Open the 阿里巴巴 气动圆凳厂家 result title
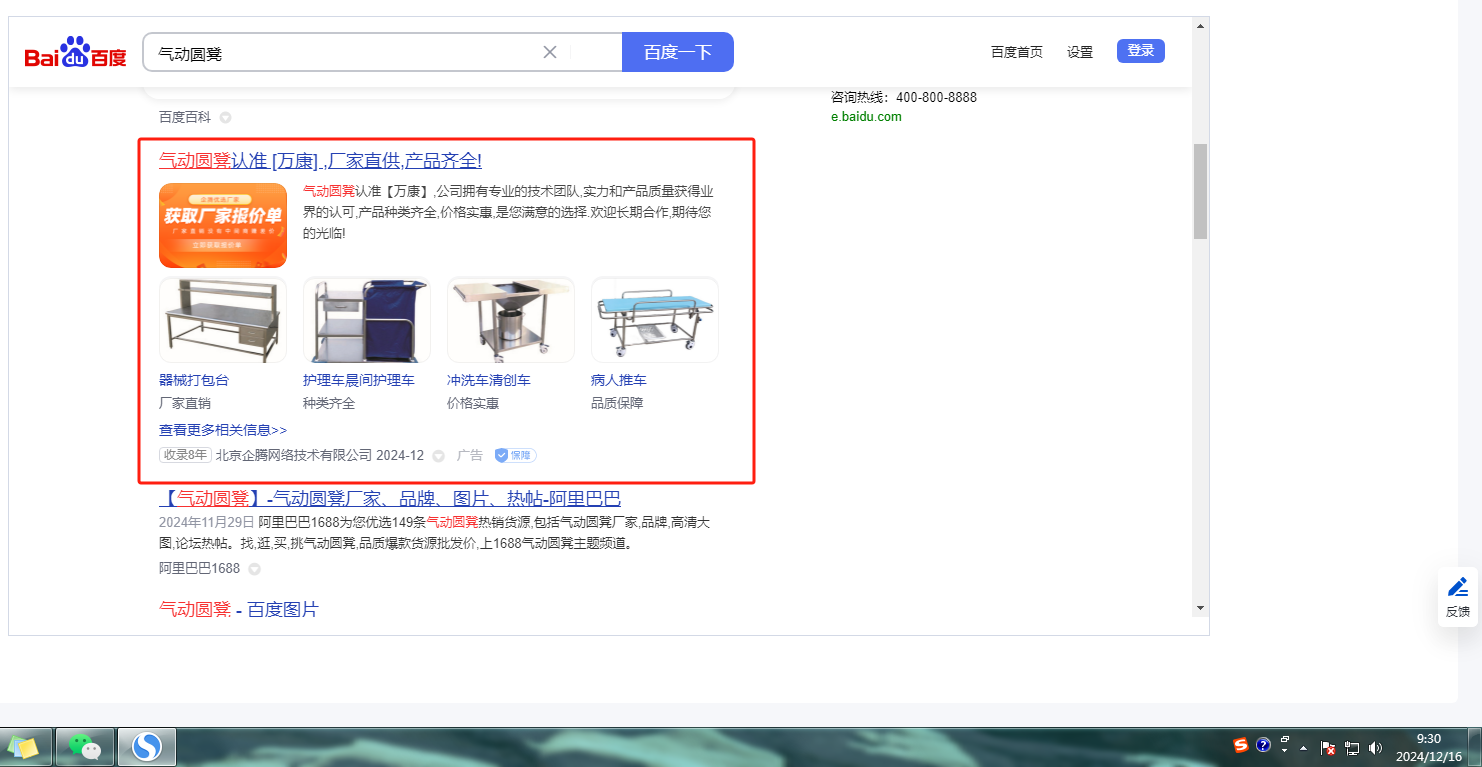The height and width of the screenshot is (767, 1482). coord(390,498)
